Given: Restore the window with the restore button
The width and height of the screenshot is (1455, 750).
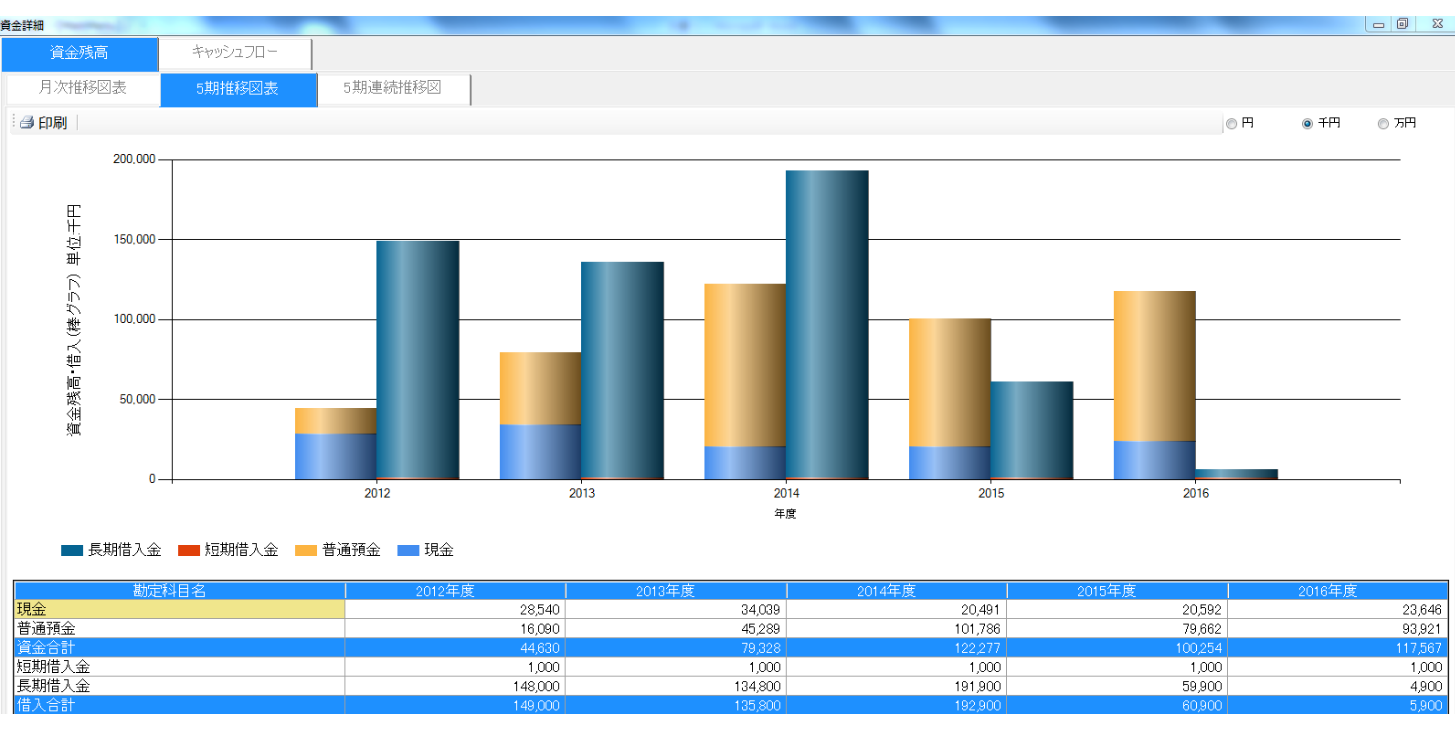Looking at the screenshot, I should click(1403, 24).
